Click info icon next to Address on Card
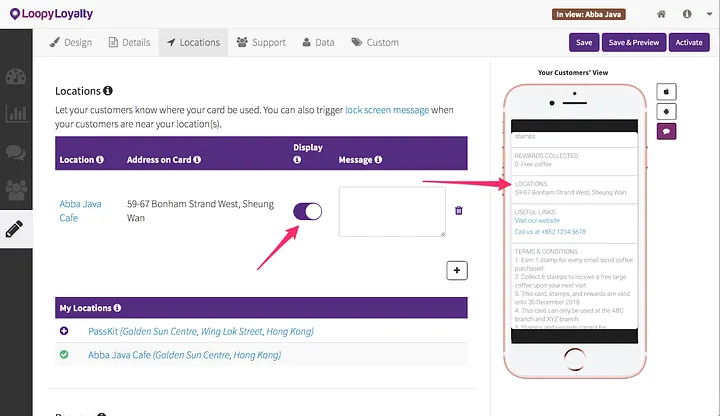 point(197,159)
